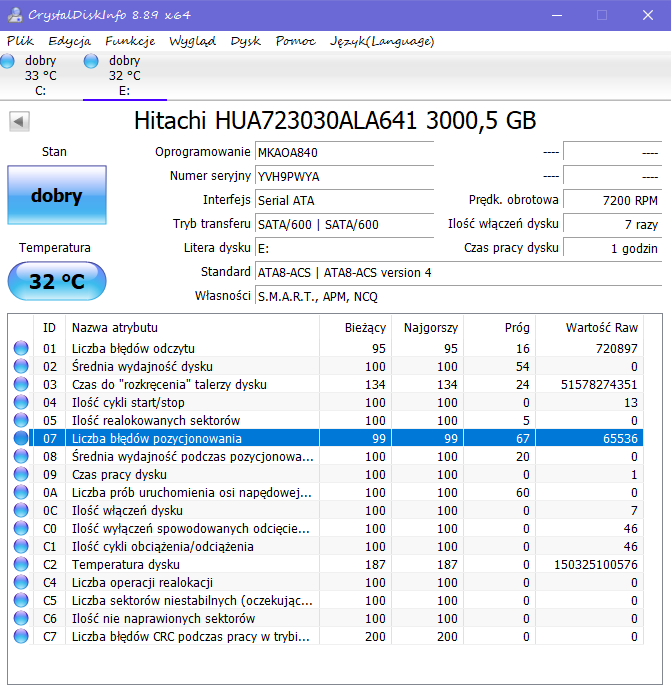
Task: Click status orb for attribute C1
Action: coord(21,546)
